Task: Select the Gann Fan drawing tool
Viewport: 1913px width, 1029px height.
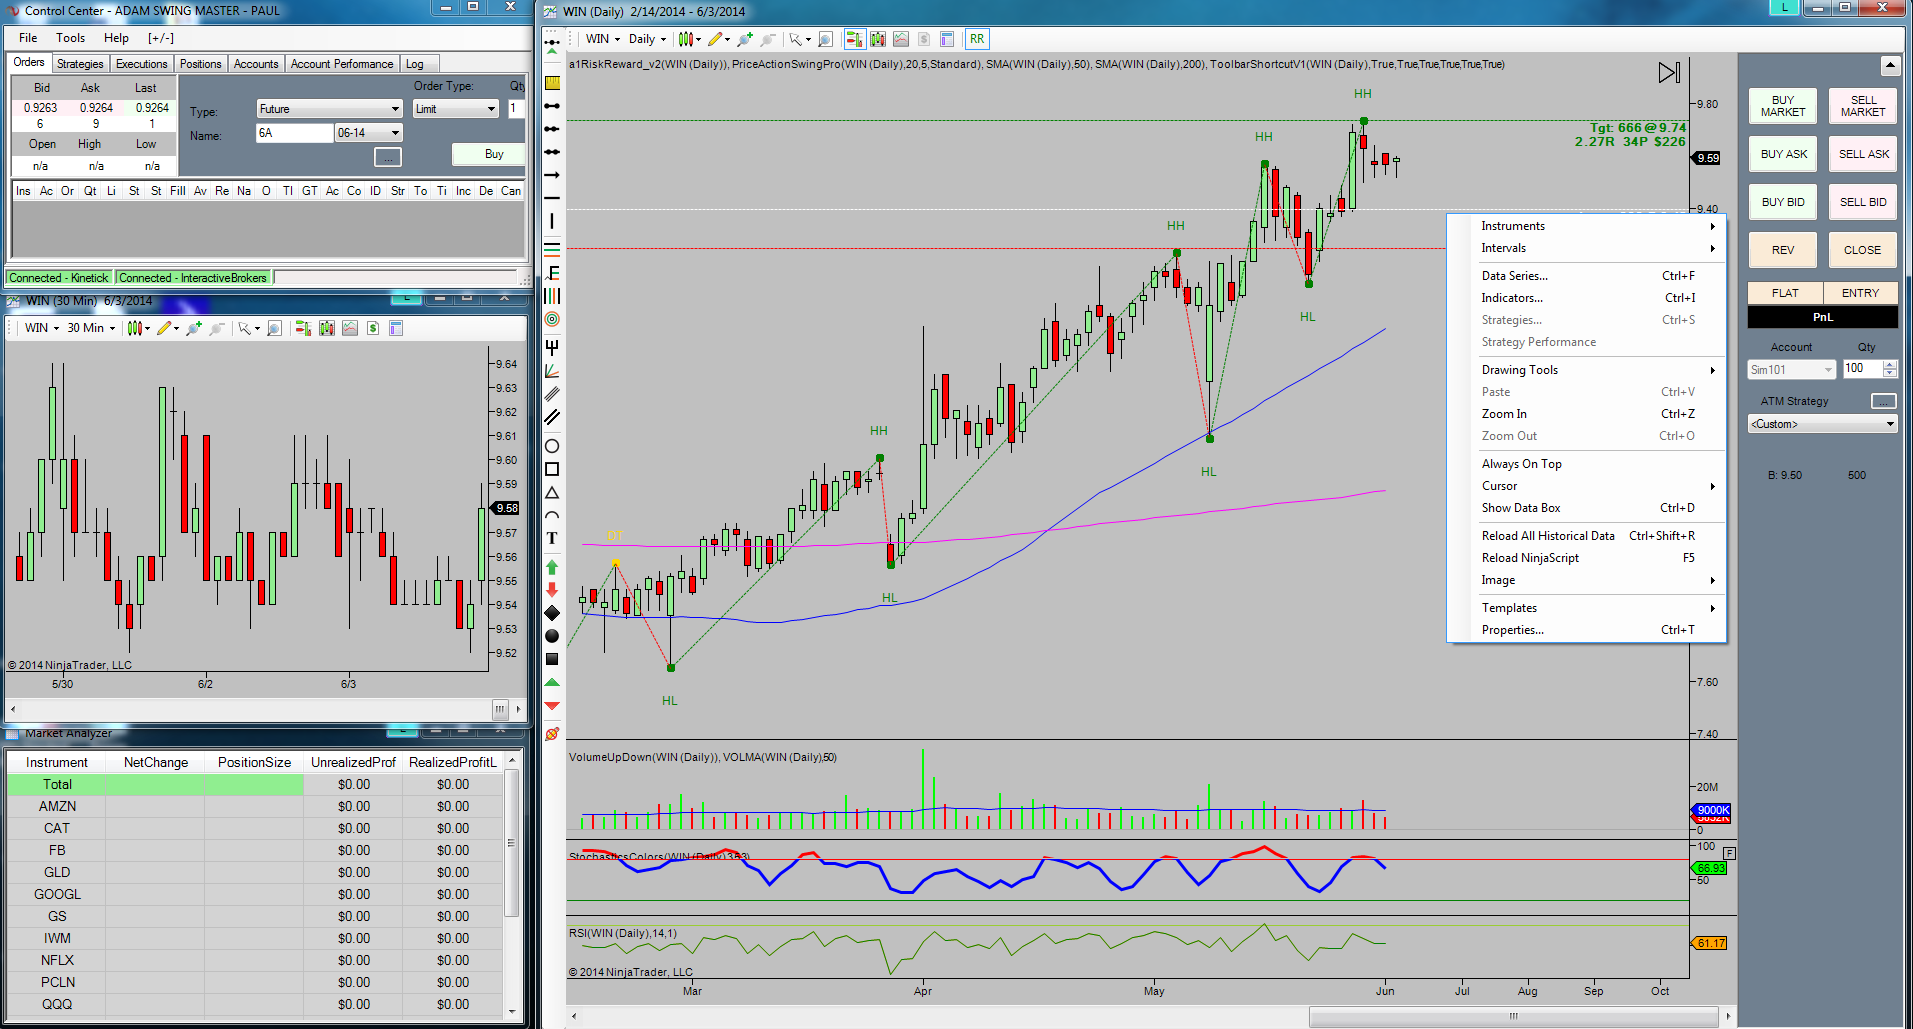Action: coord(552,371)
